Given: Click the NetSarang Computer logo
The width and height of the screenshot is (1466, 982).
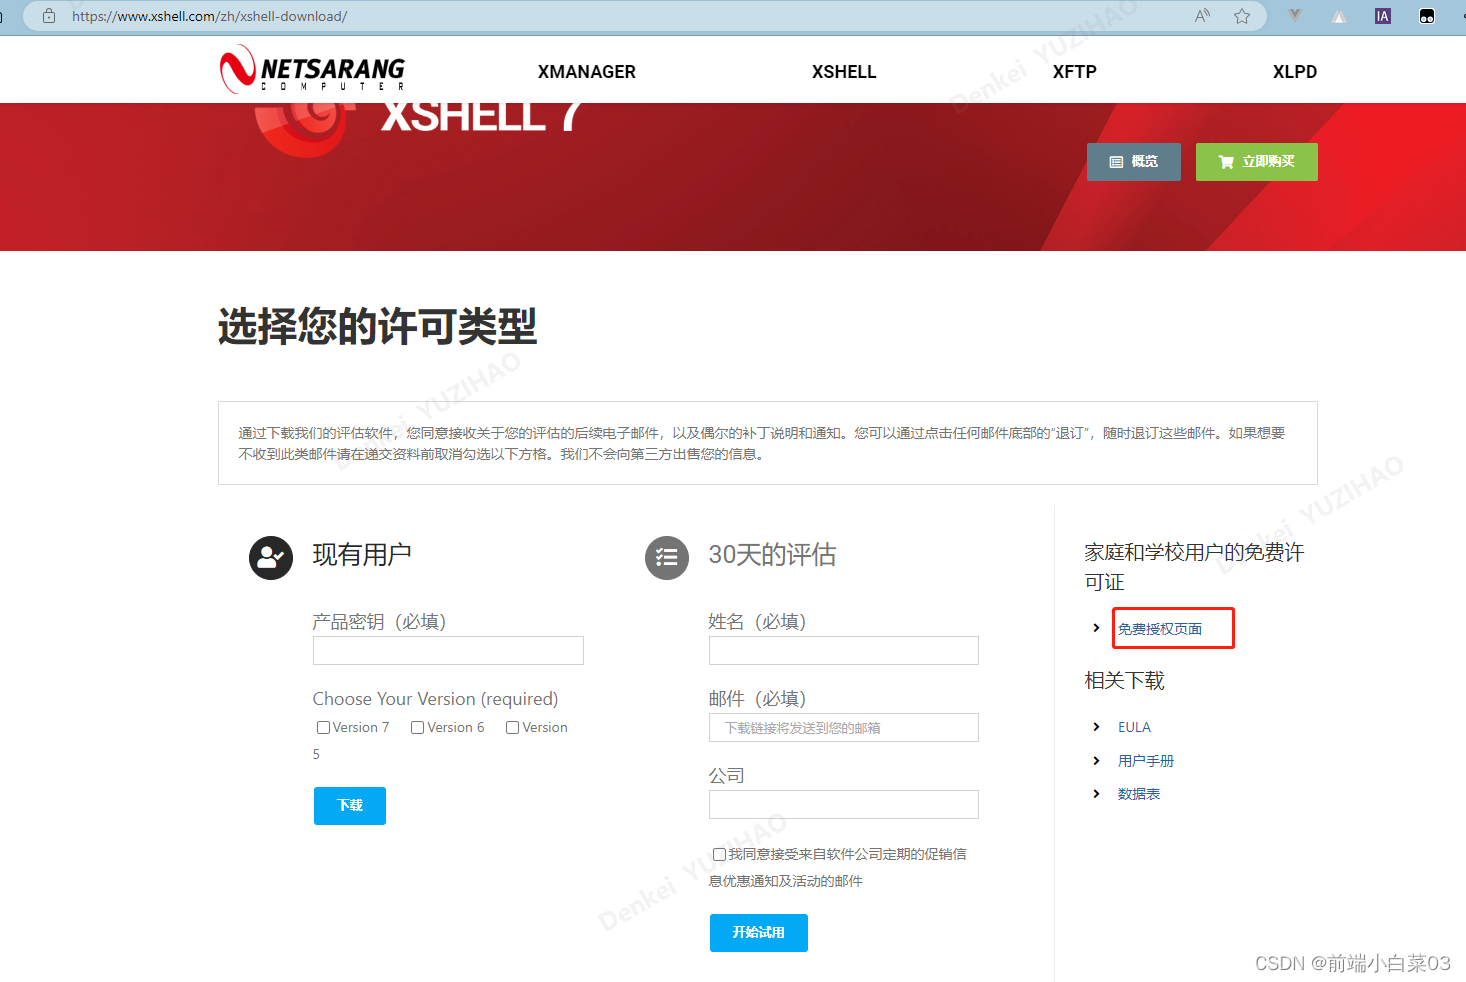Looking at the screenshot, I should point(313,70).
